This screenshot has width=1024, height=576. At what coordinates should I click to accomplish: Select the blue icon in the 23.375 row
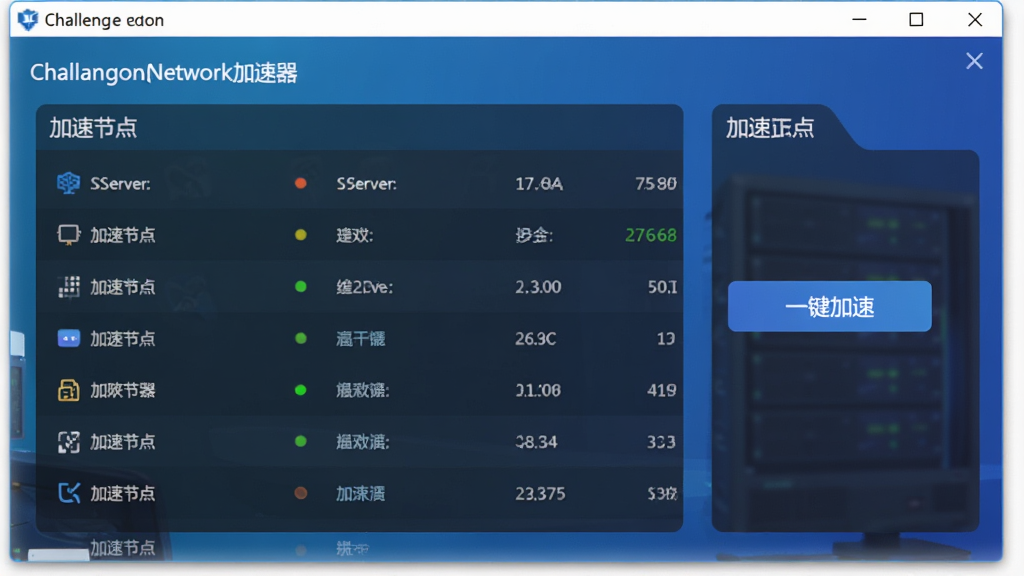69,493
